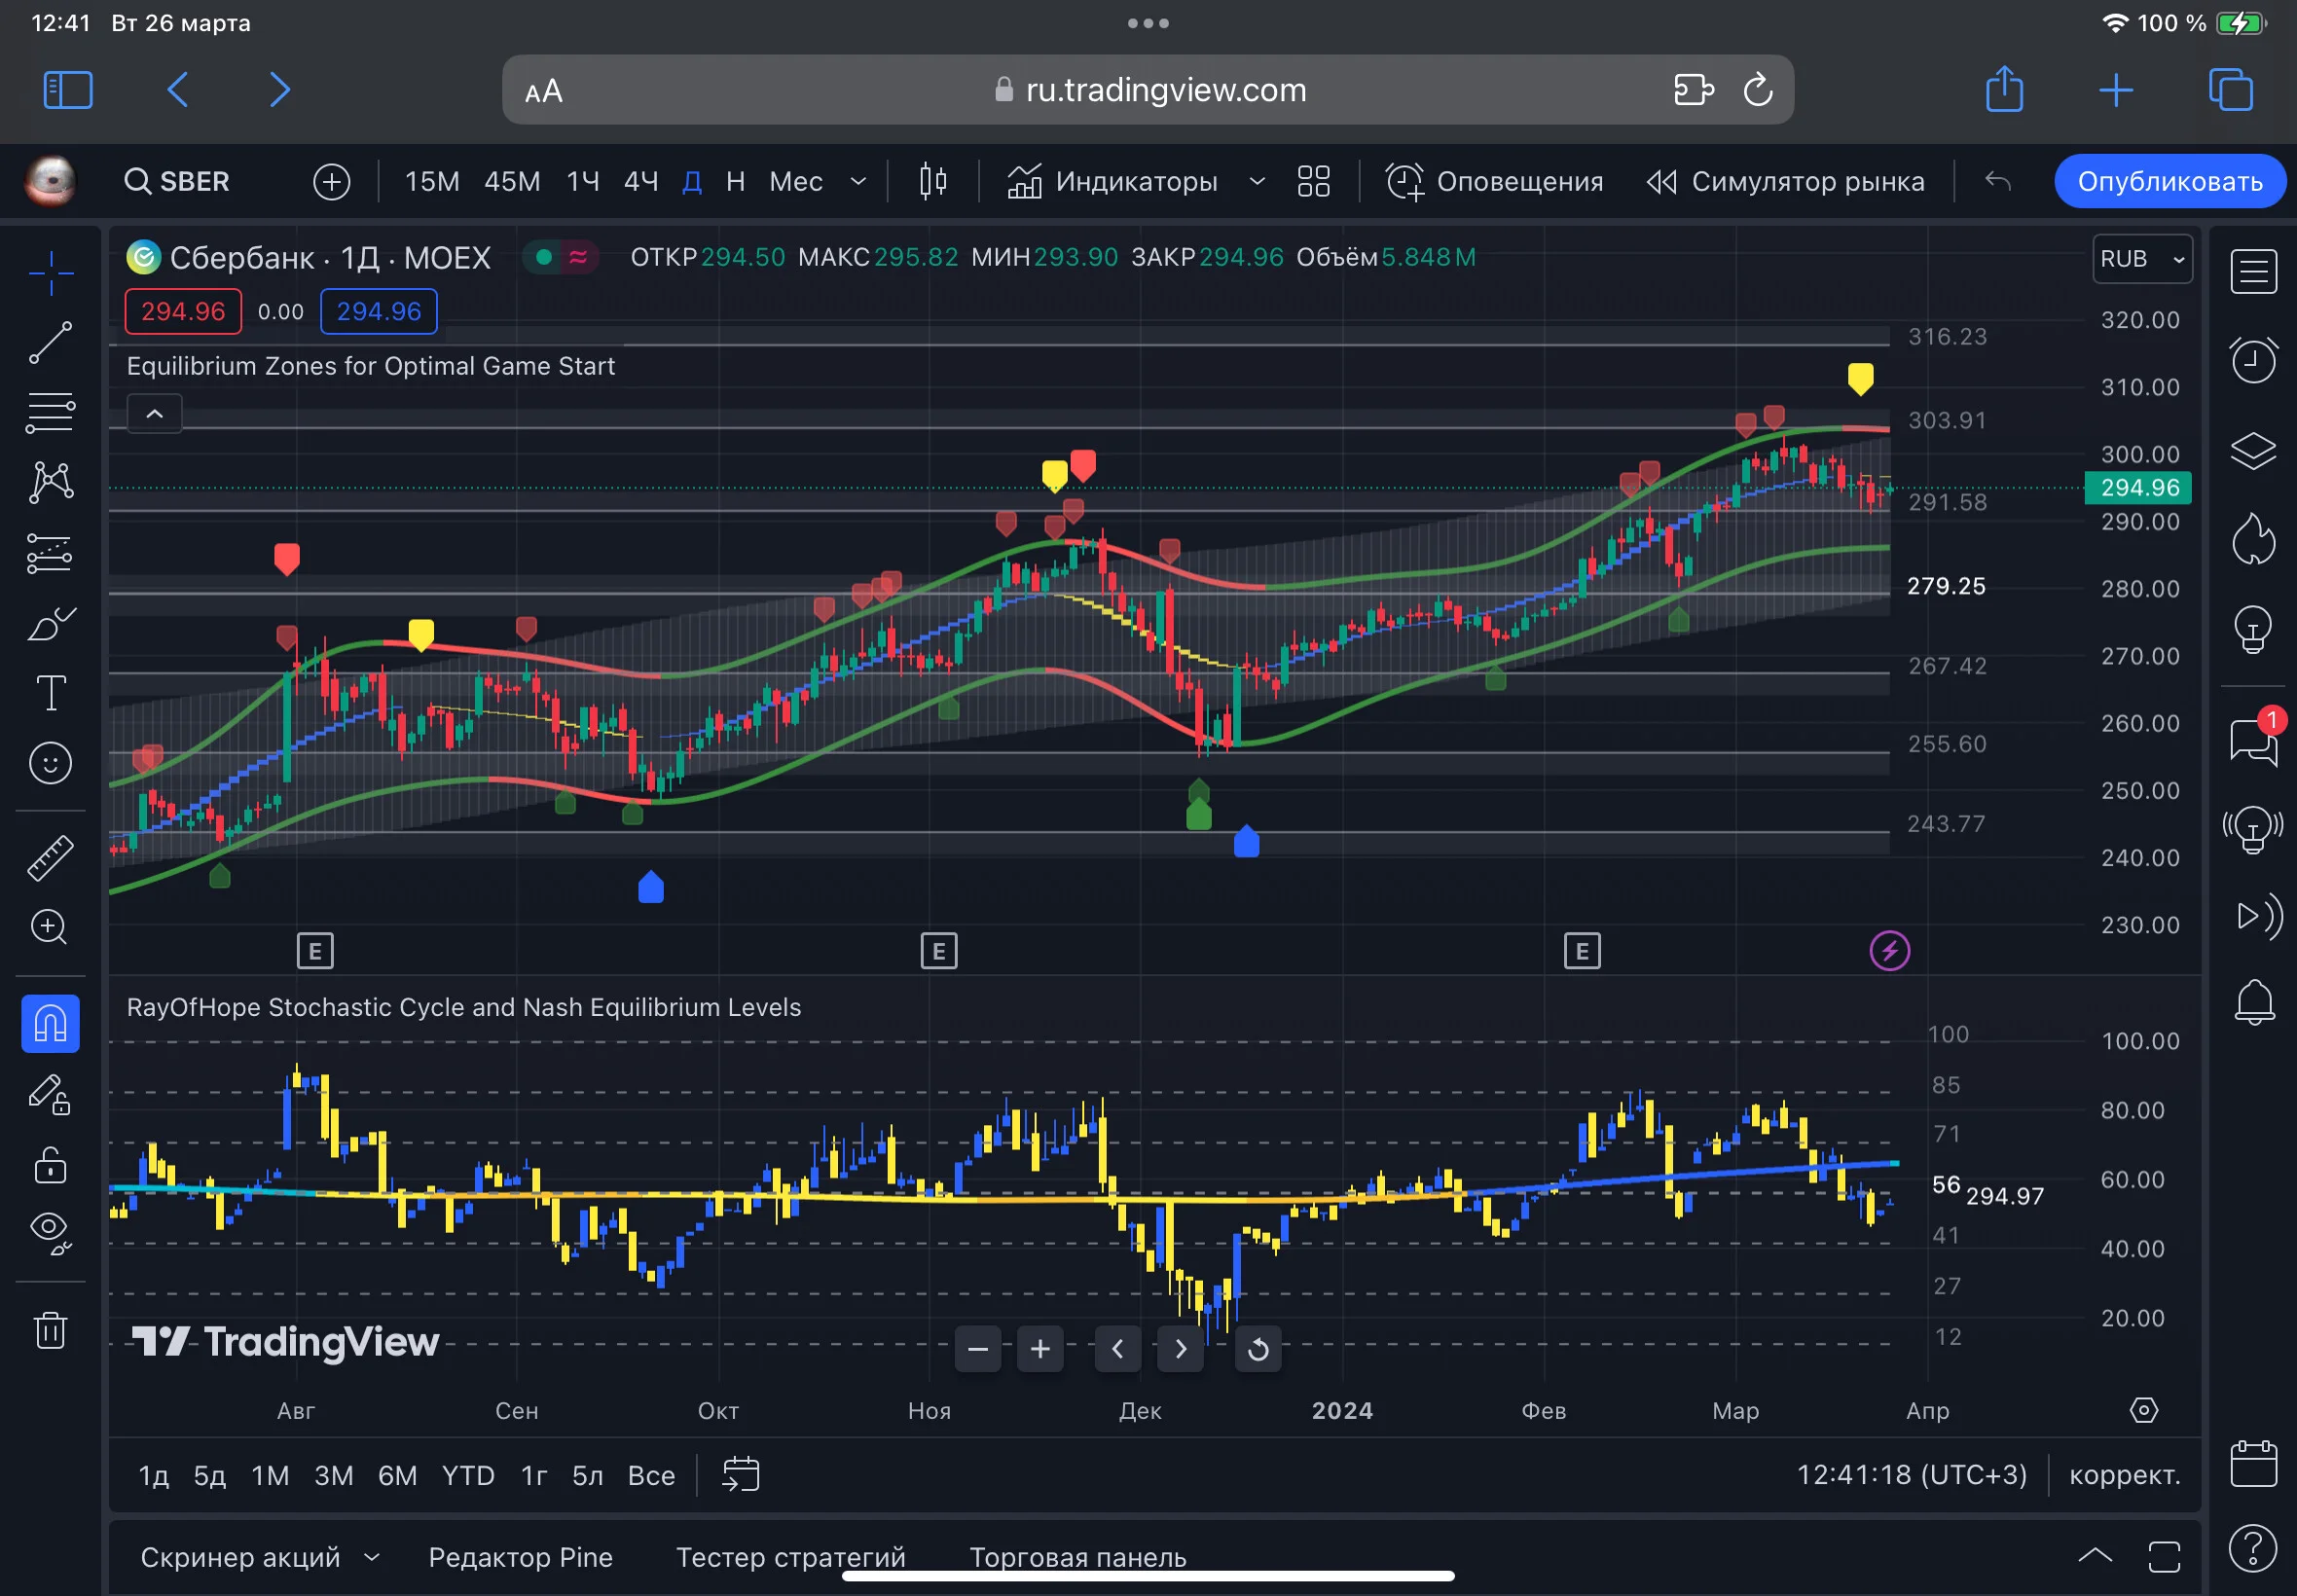
Task: Open the long position forecasting tool
Action: pyautogui.click(x=50, y=553)
